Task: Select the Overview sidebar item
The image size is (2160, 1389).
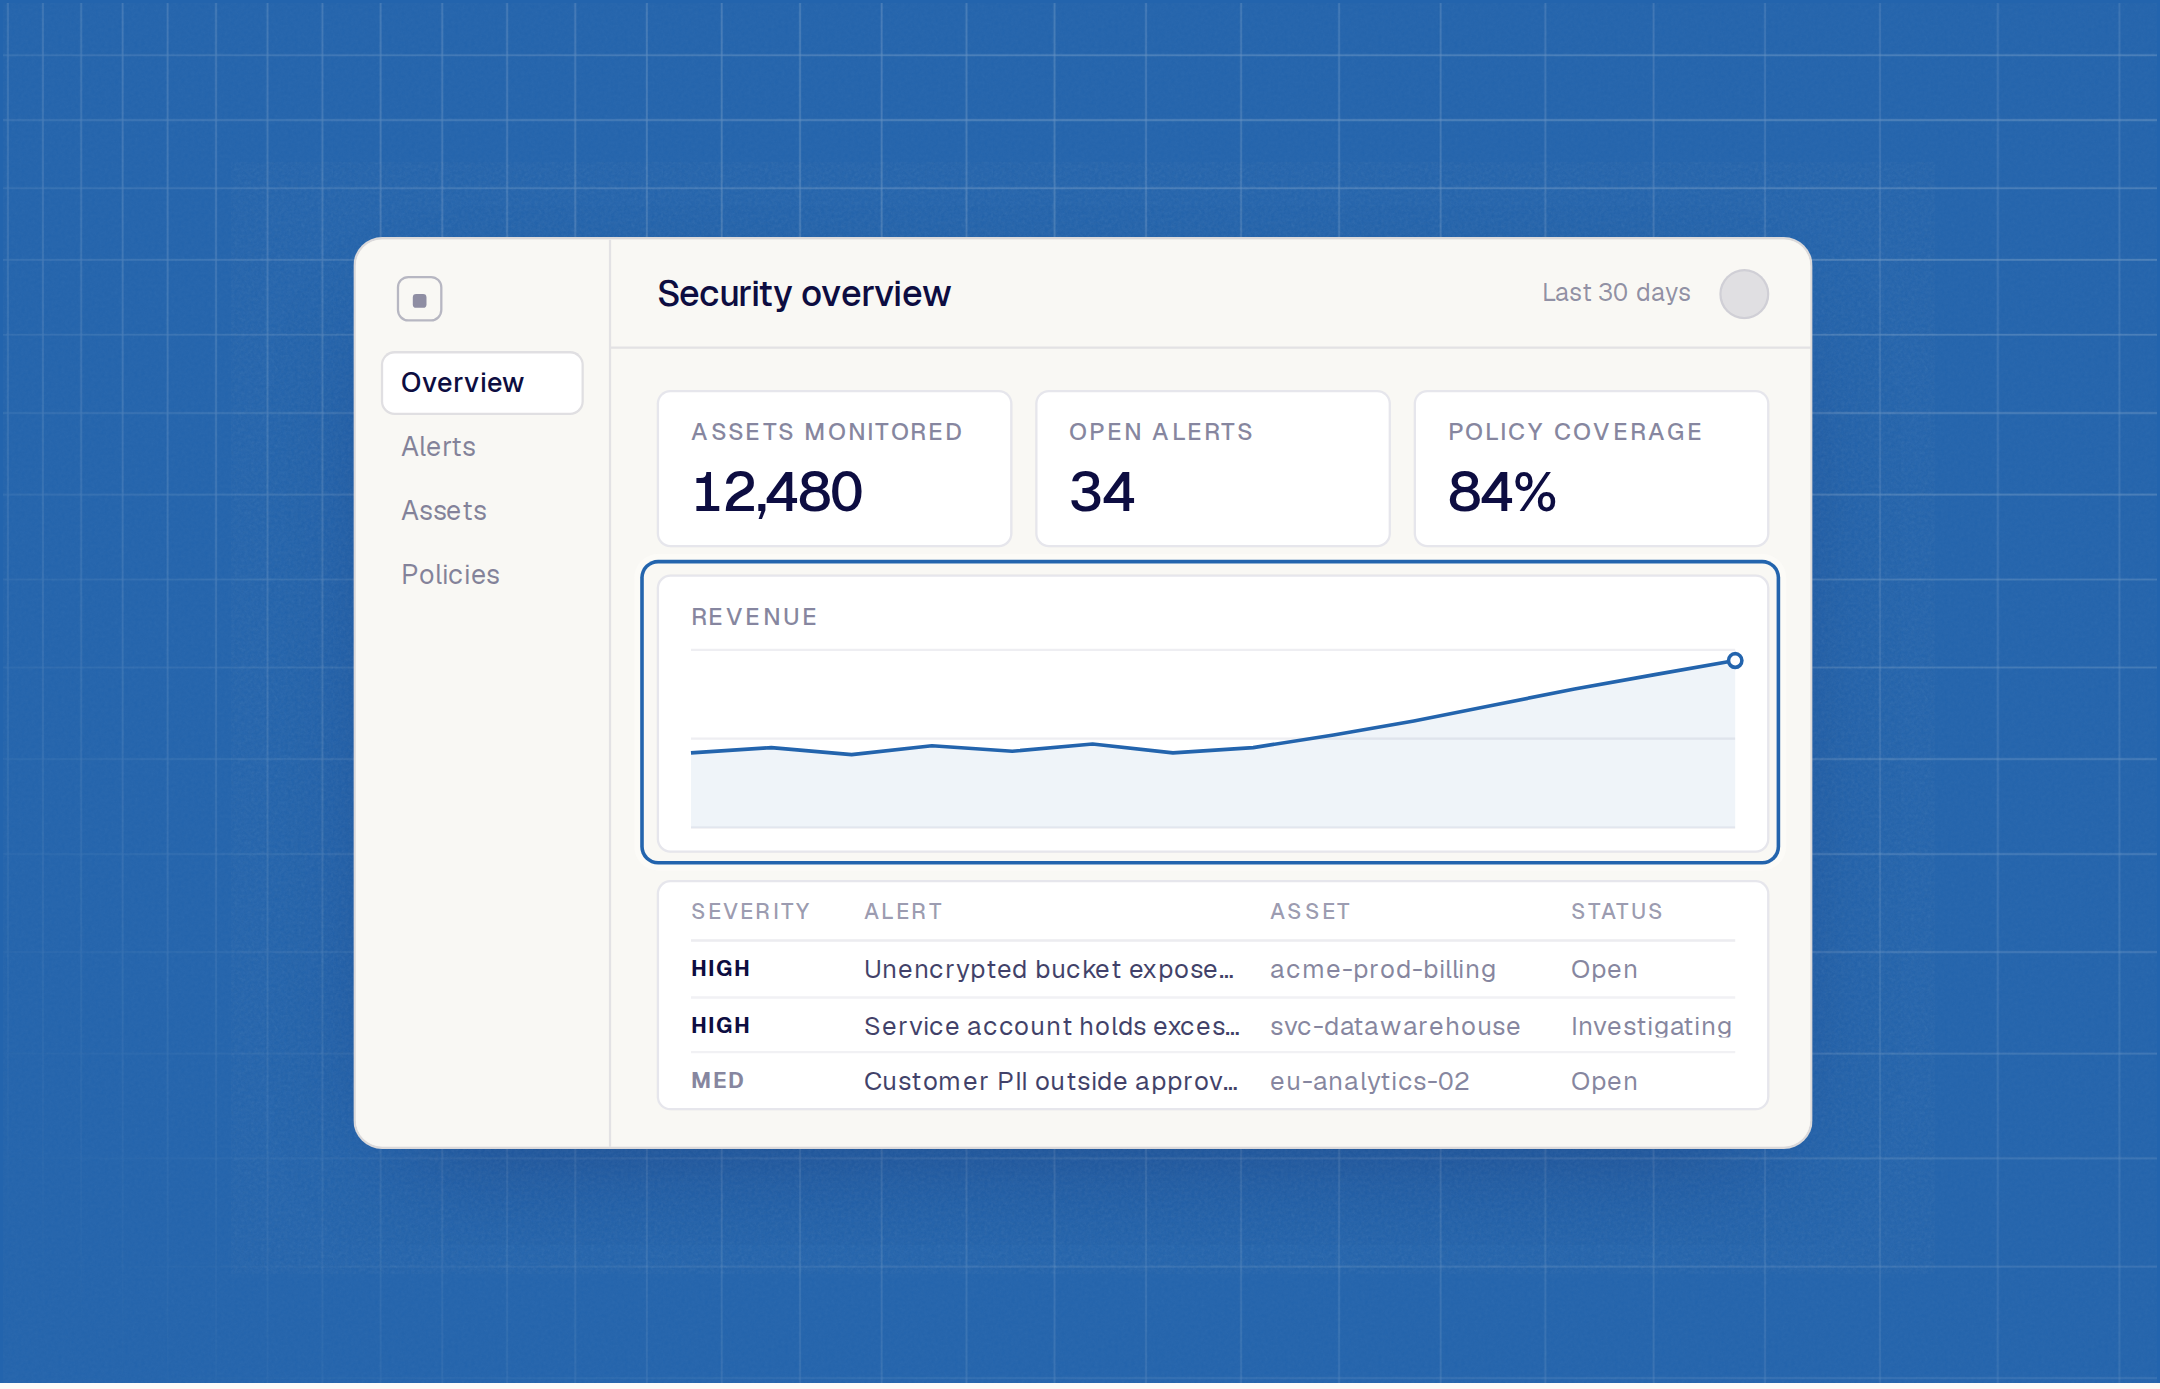Action: pos(482,383)
